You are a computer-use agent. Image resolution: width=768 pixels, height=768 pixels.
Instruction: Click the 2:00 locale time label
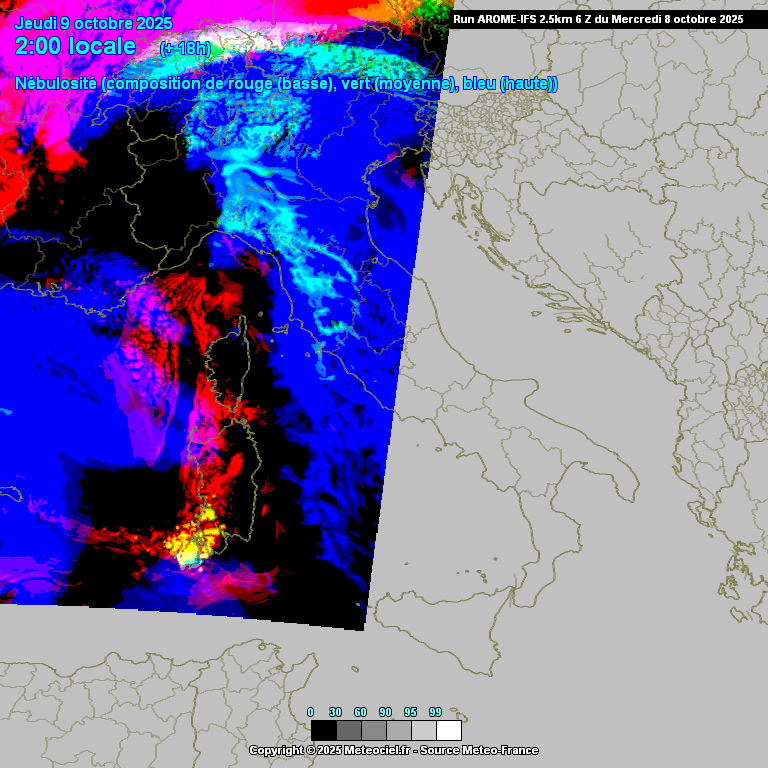[75, 46]
